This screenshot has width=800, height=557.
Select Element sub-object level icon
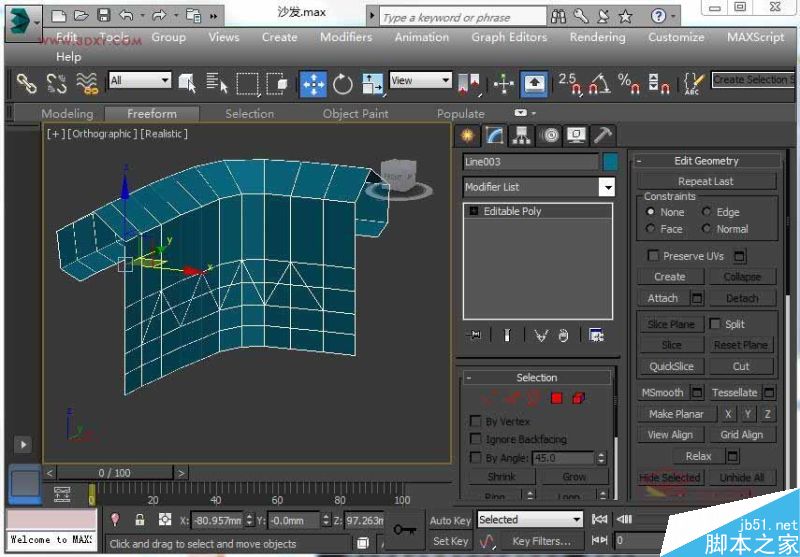(x=579, y=398)
